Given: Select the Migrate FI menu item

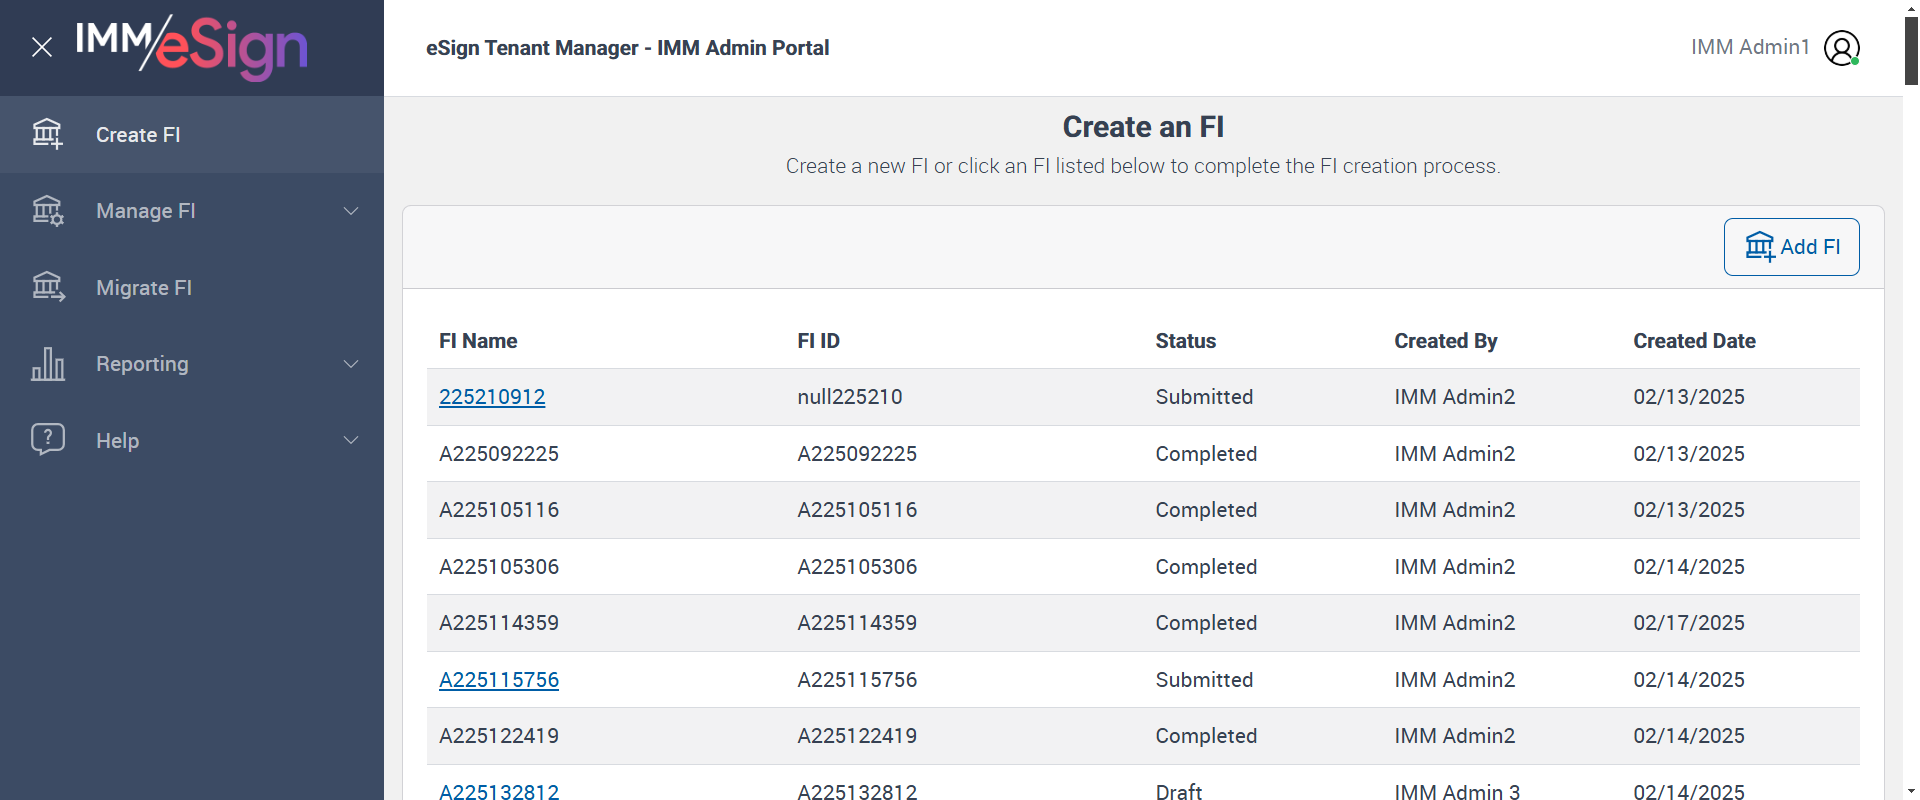Looking at the screenshot, I should (x=144, y=288).
